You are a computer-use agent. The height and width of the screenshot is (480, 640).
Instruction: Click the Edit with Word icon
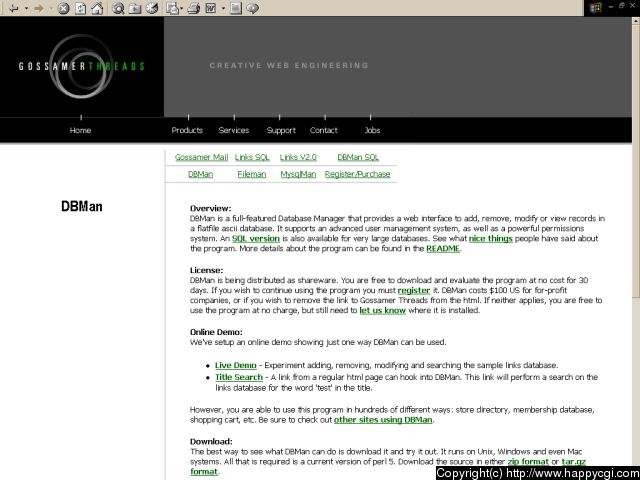211,8
